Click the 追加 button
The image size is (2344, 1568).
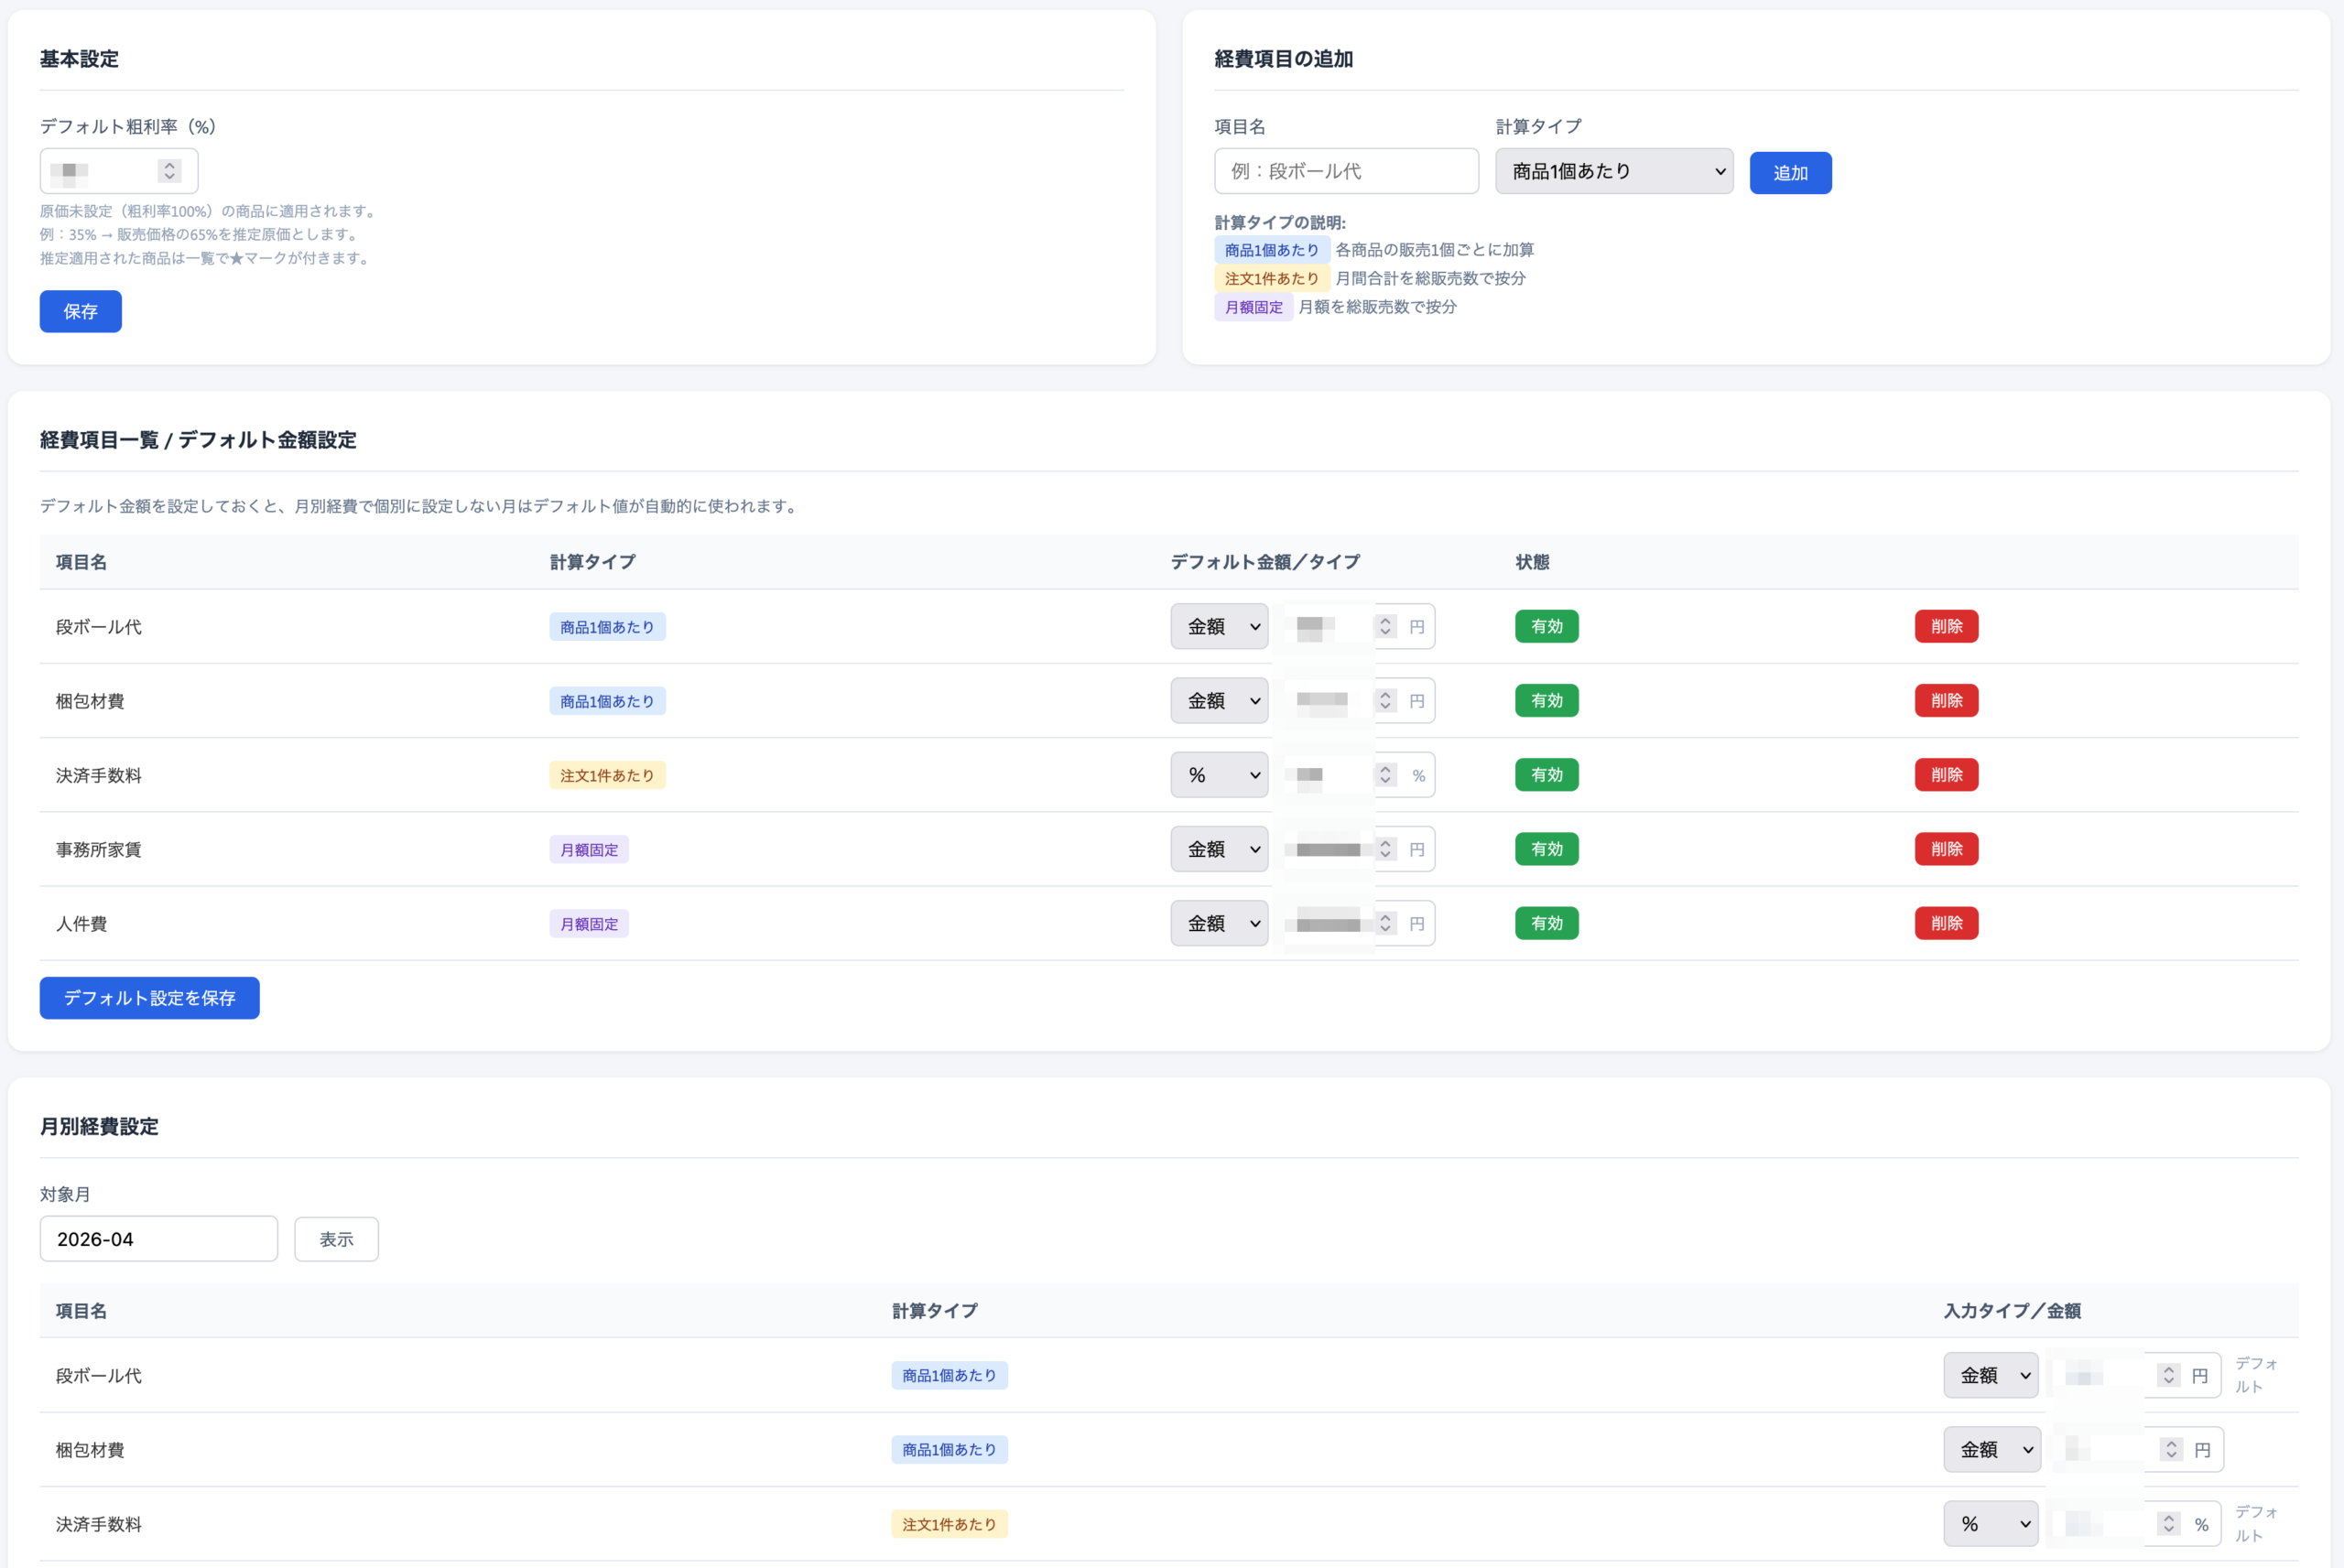point(1789,173)
